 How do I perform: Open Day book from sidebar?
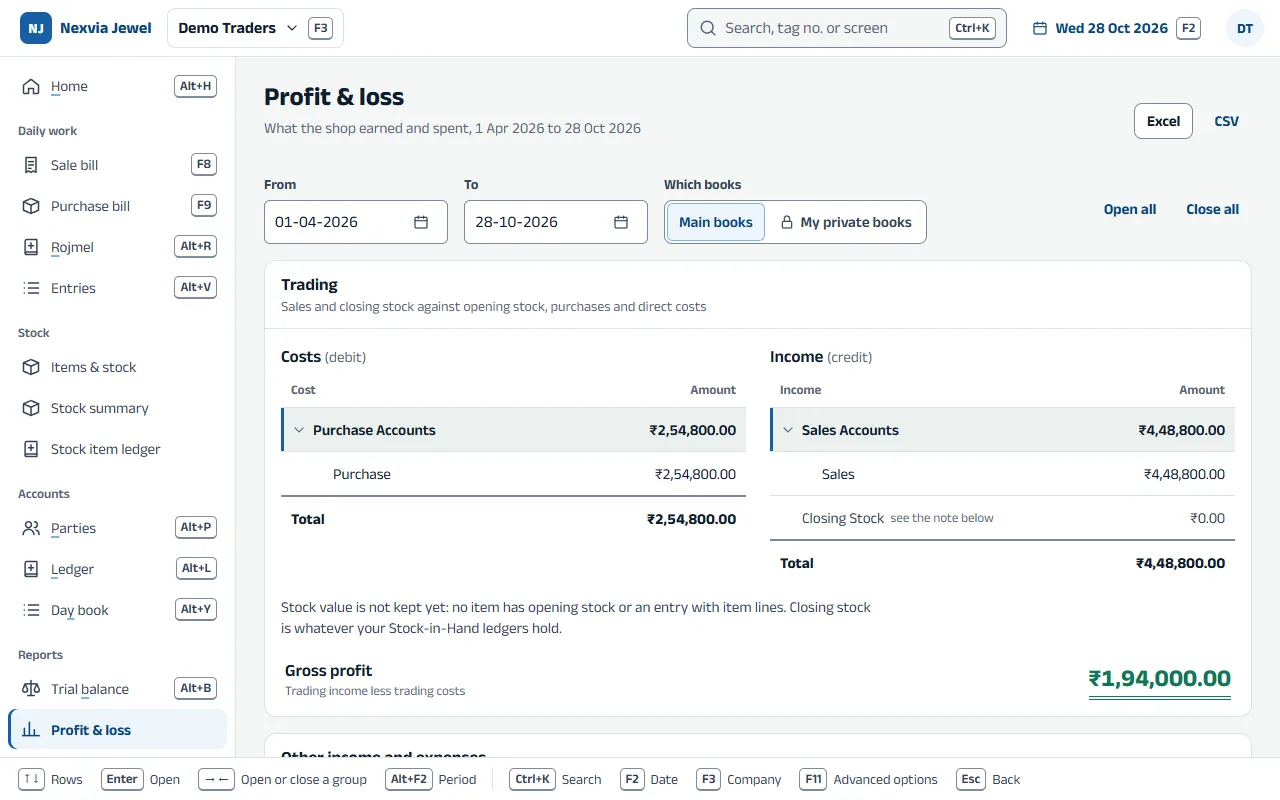click(118, 610)
